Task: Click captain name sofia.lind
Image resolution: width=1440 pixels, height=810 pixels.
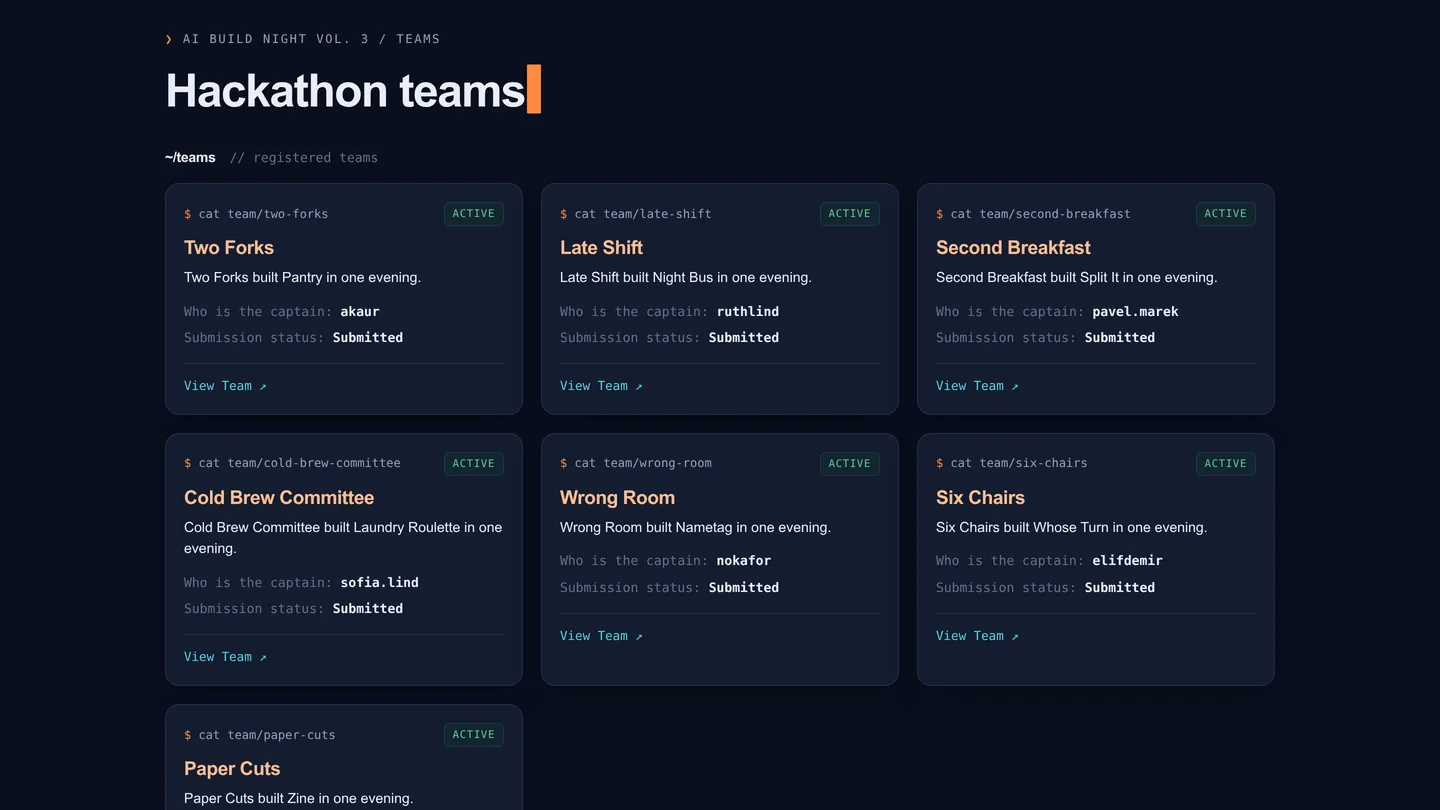Action: click(x=380, y=582)
